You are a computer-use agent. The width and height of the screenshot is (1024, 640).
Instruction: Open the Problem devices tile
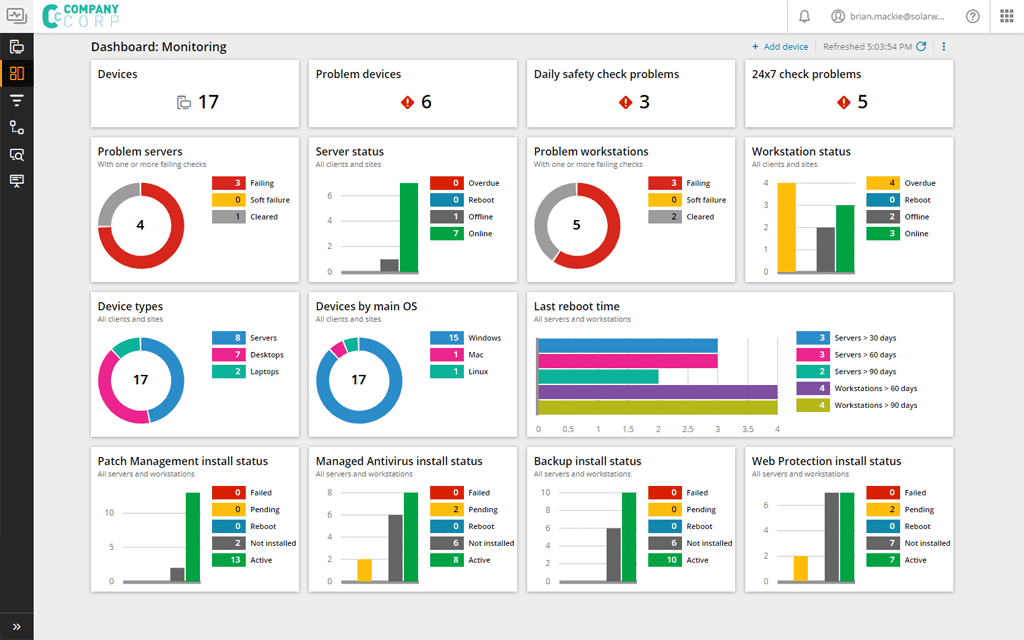point(412,93)
